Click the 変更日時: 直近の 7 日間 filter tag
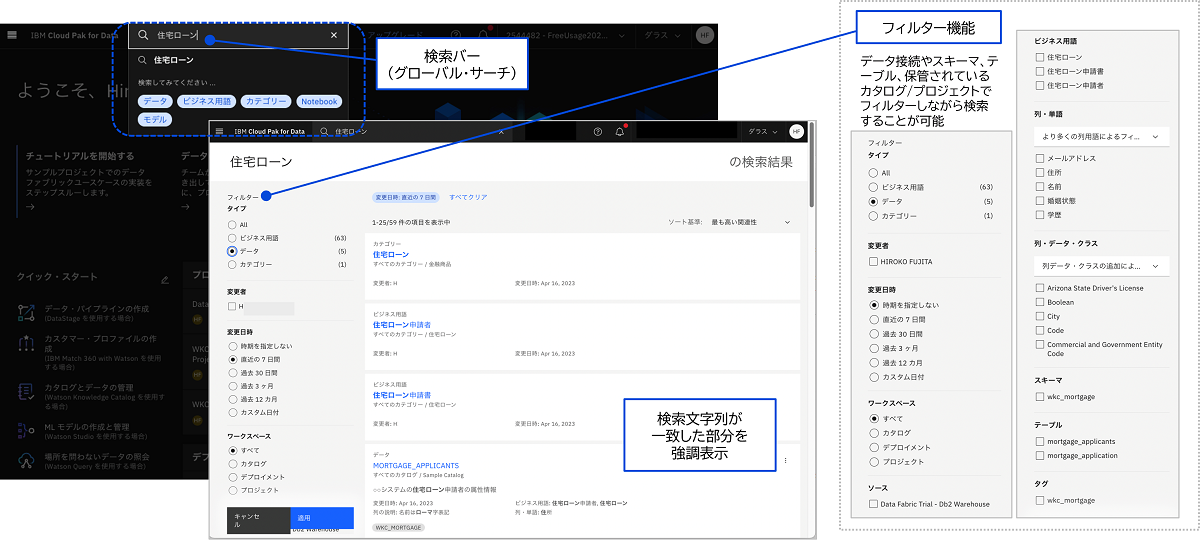 coord(405,198)
